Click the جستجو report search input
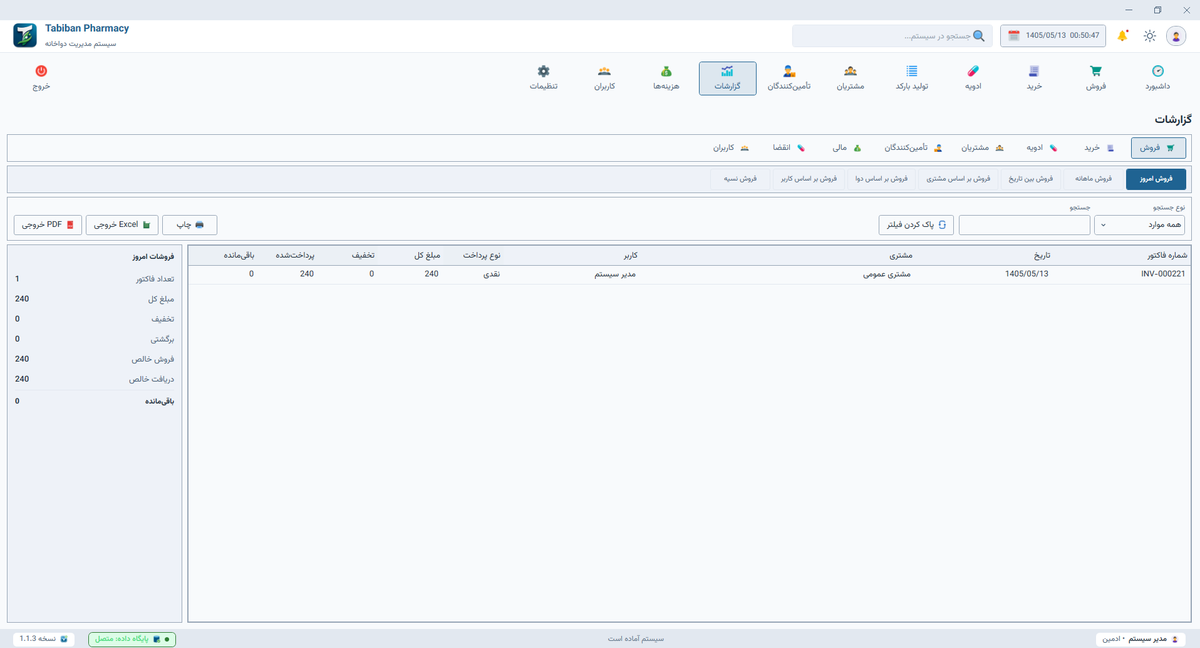The image size is (1200, 648). (x=1024, y=225)
